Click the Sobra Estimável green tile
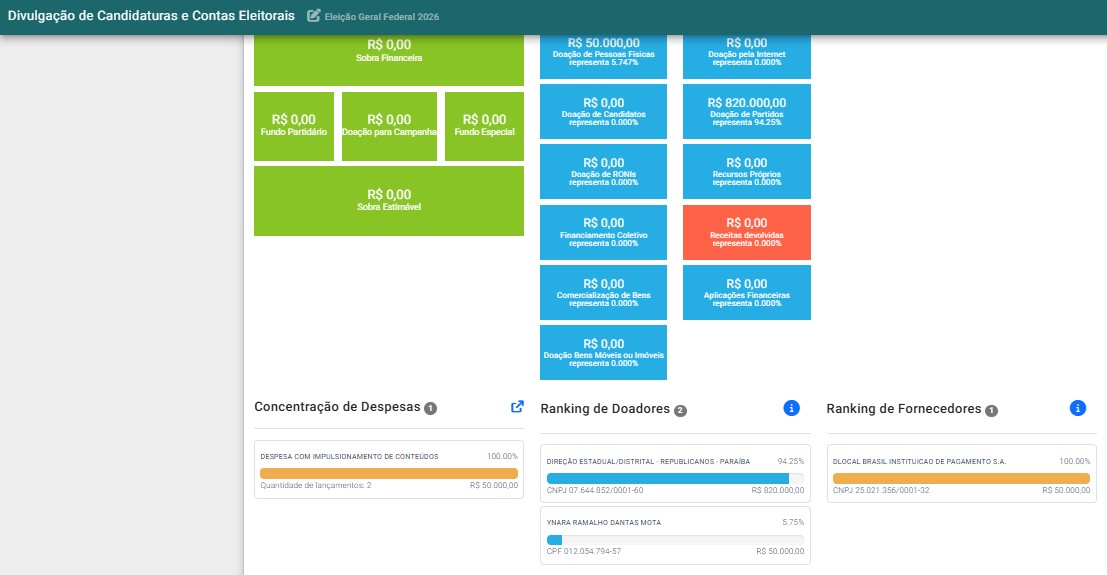The image size is (1107, 575). tap(389, 201)
